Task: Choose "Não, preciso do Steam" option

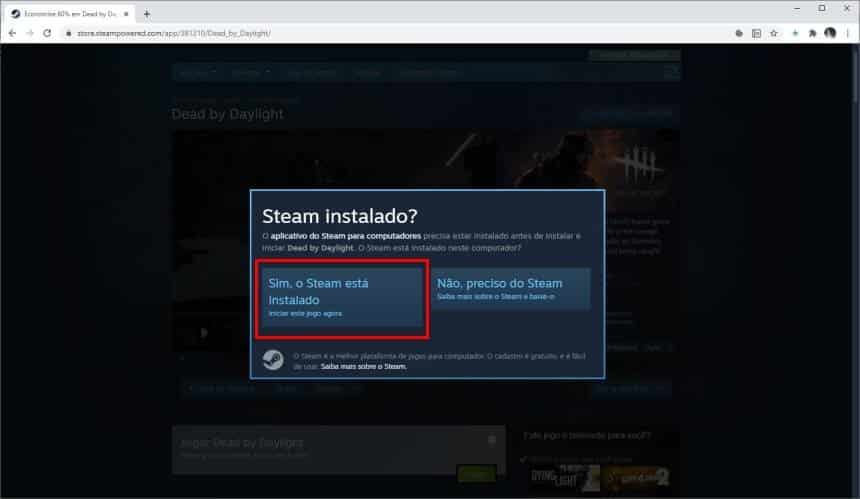Action: pos(511,288)
